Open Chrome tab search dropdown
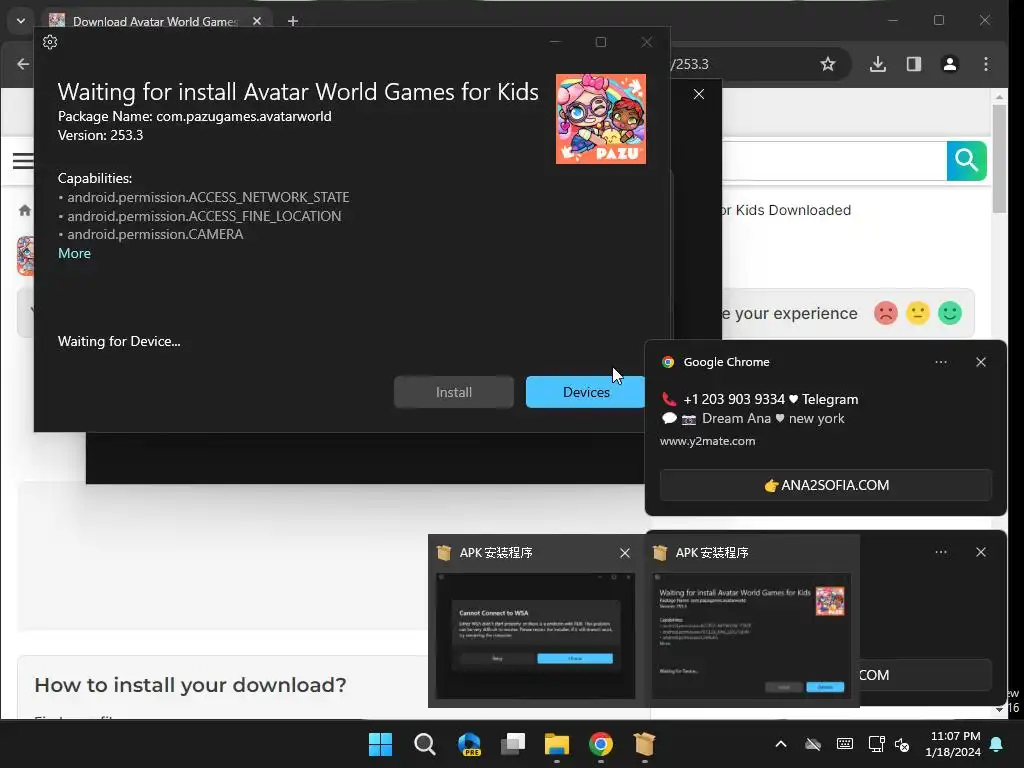Image resolution: width=1024 pixels, height=768 pixels. (x=21, y=21)
